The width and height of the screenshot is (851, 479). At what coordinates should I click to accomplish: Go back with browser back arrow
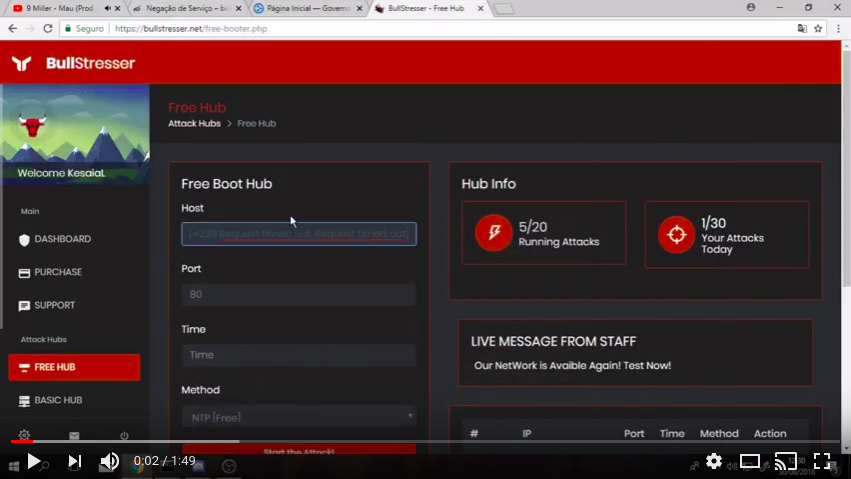click(x=13, y=28)
